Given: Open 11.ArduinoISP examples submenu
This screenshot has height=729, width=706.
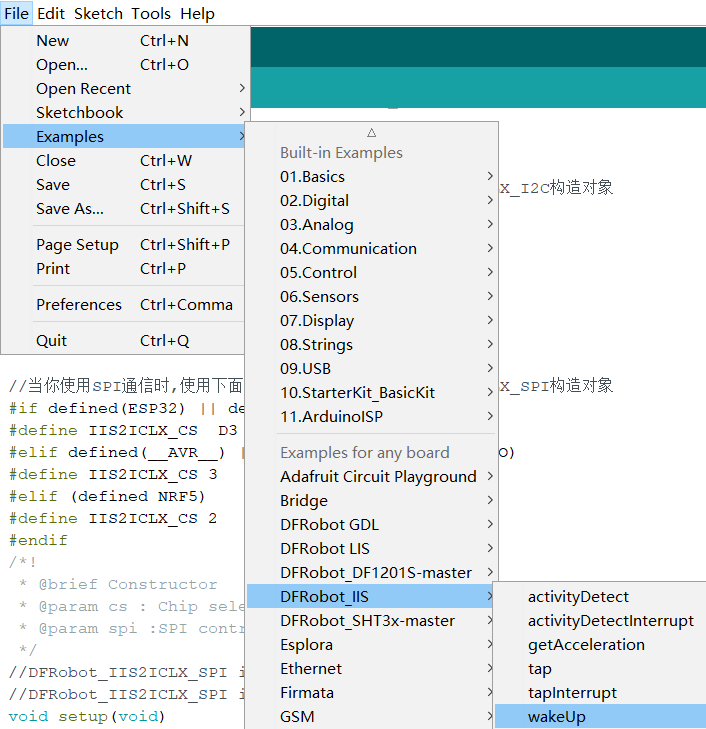Looking at the screenshot, I should tap(372, 417).
